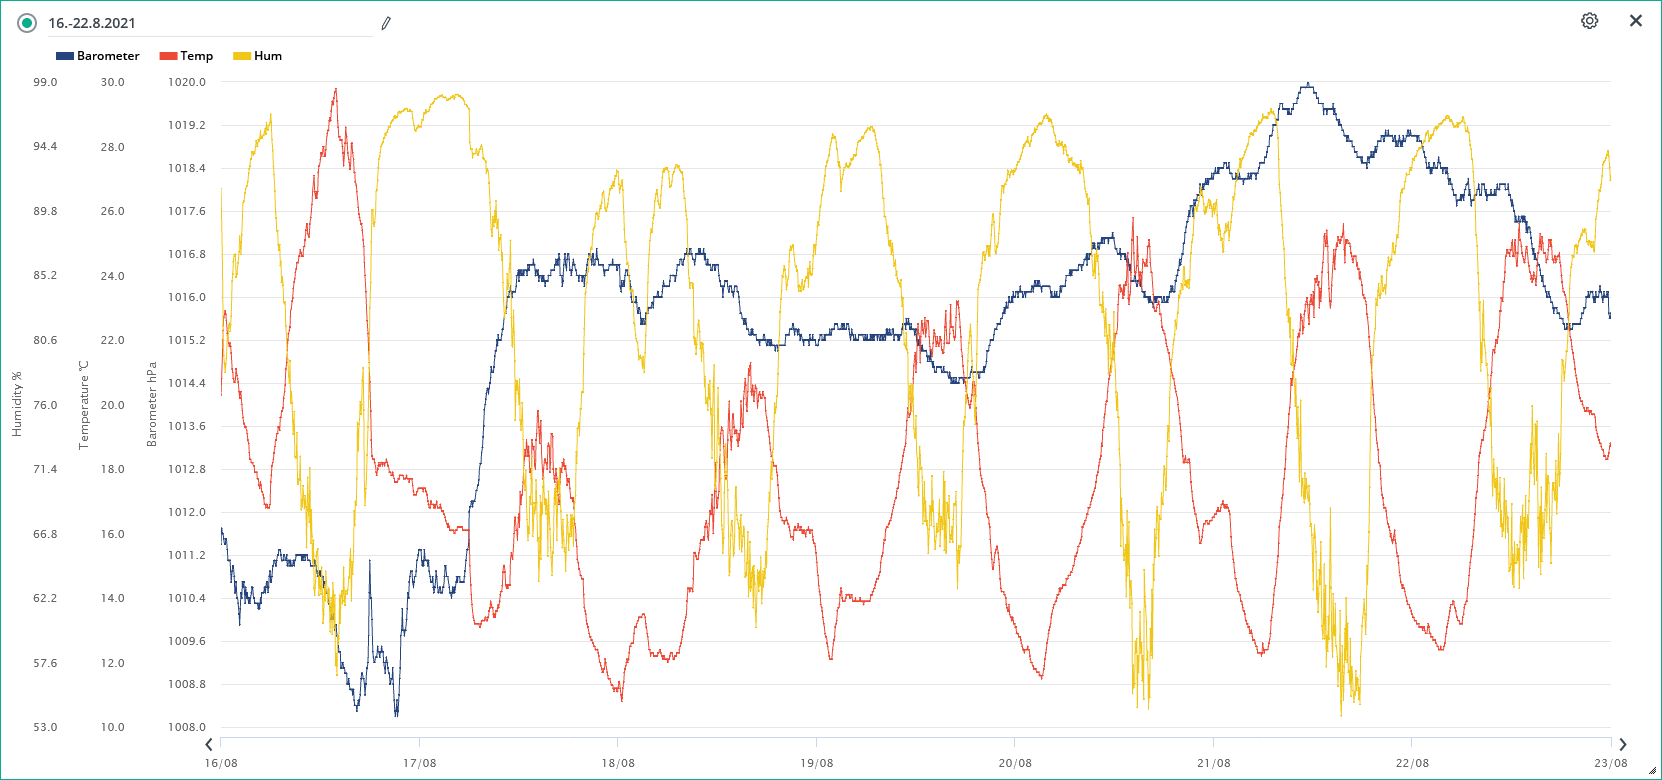Click the Humidity % axis title
The height and width of the screenshot is (780, 1662).
[16, 404]
